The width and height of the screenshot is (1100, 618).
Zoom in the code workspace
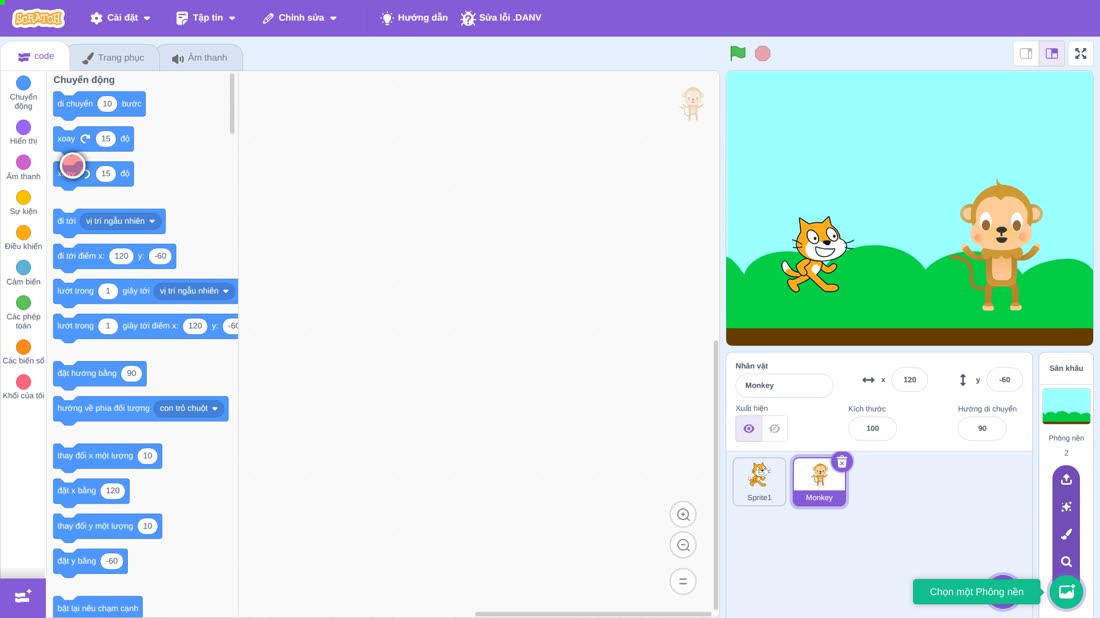pyautogui.click(x=683, y=514)
